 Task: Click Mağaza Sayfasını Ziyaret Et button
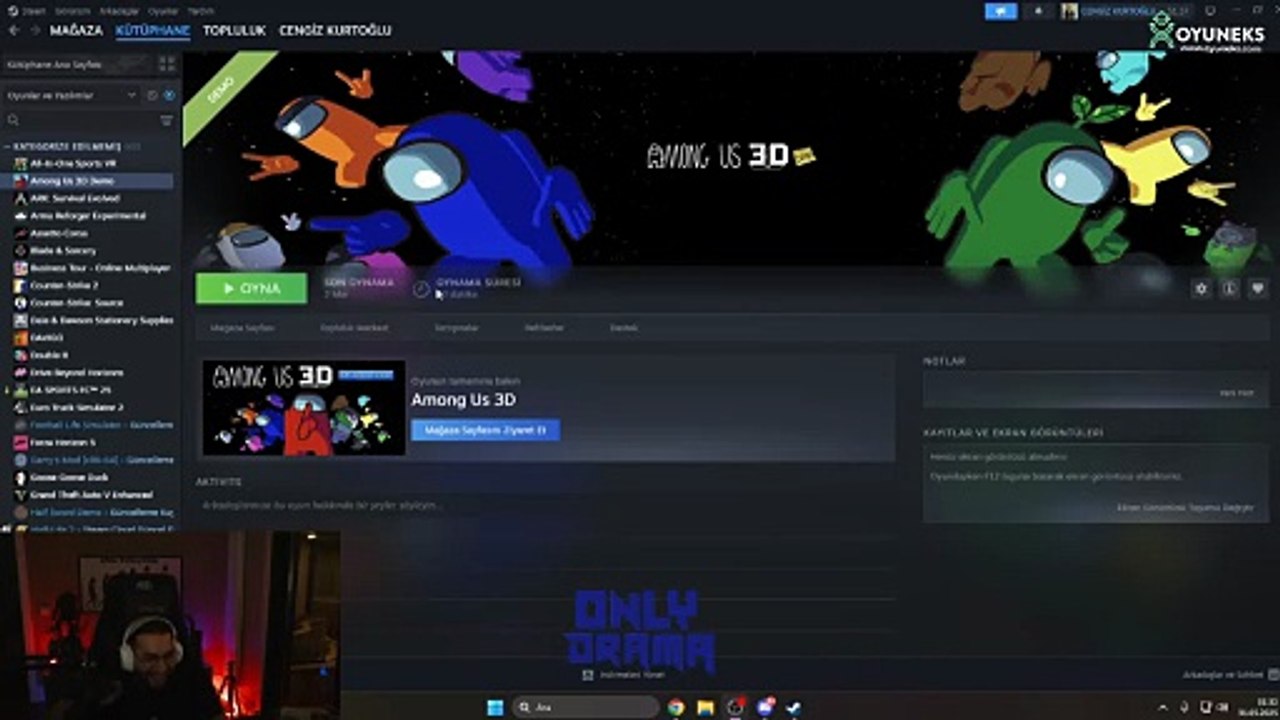[x=485, y=430]
